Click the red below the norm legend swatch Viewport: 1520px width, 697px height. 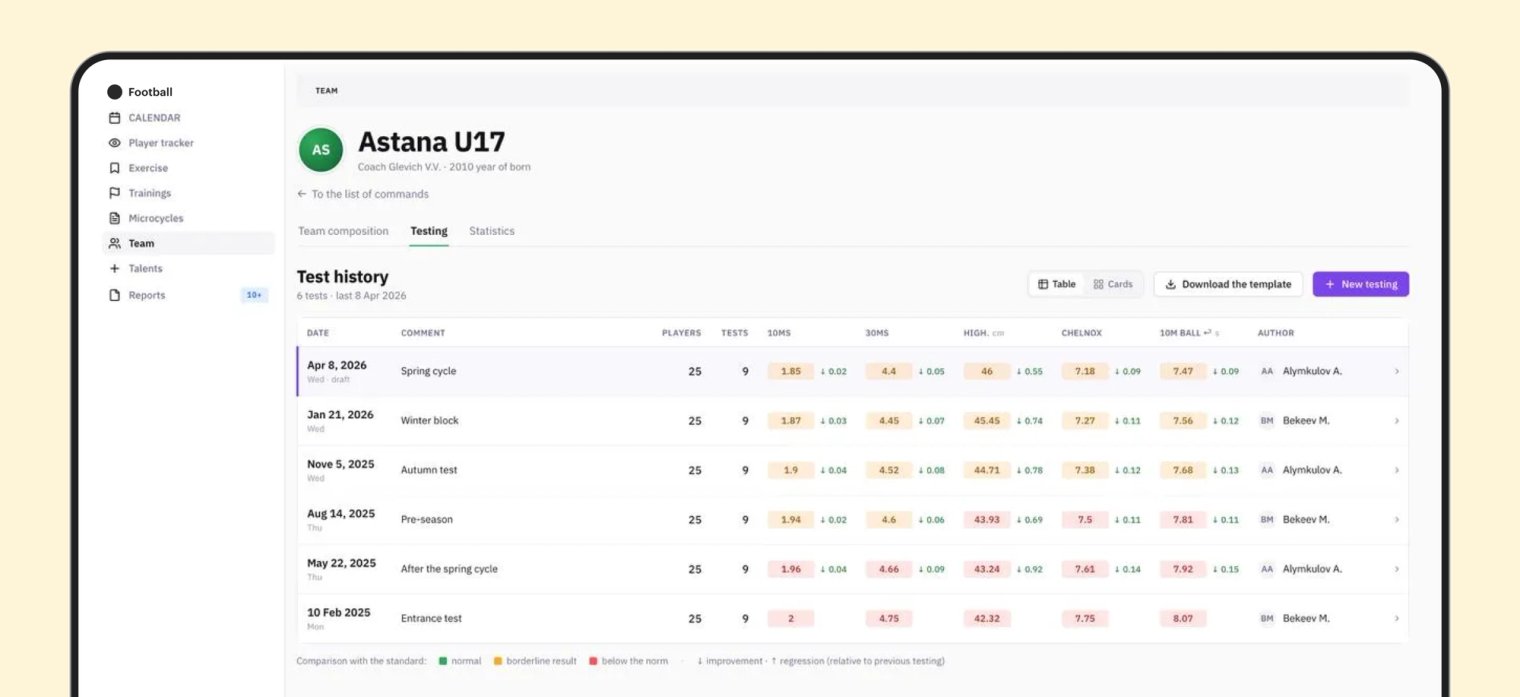pyautogui.click(x=593, y=661)
